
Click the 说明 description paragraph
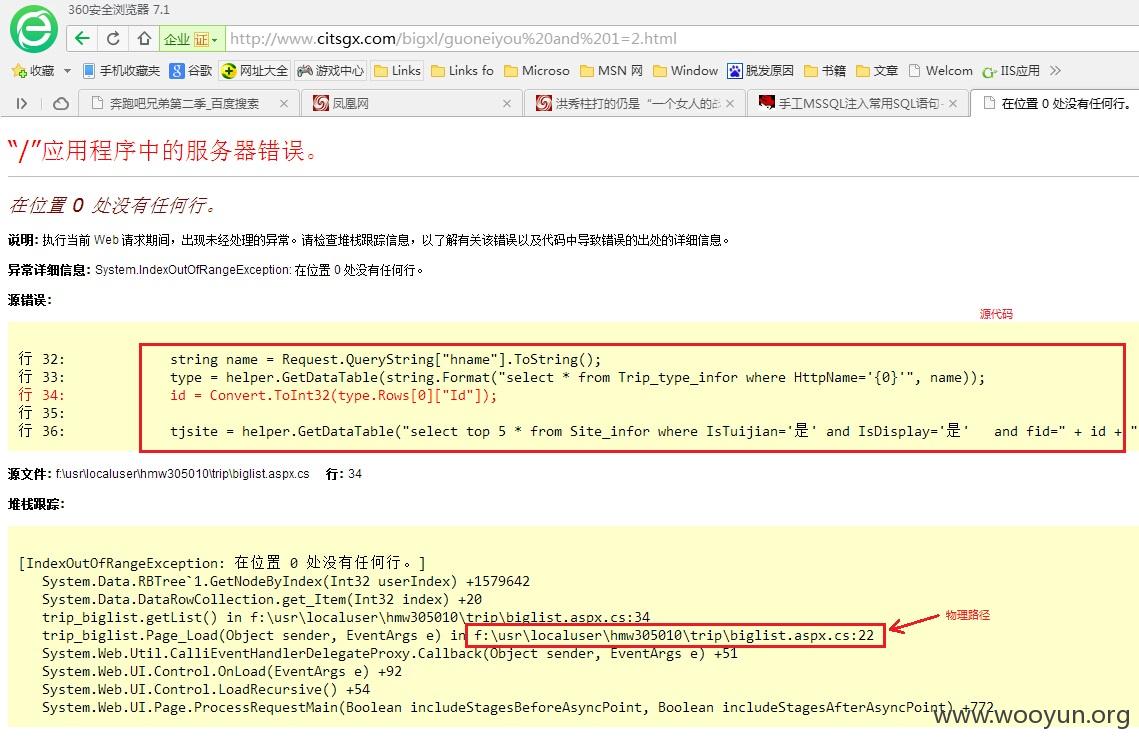(369, 240)
